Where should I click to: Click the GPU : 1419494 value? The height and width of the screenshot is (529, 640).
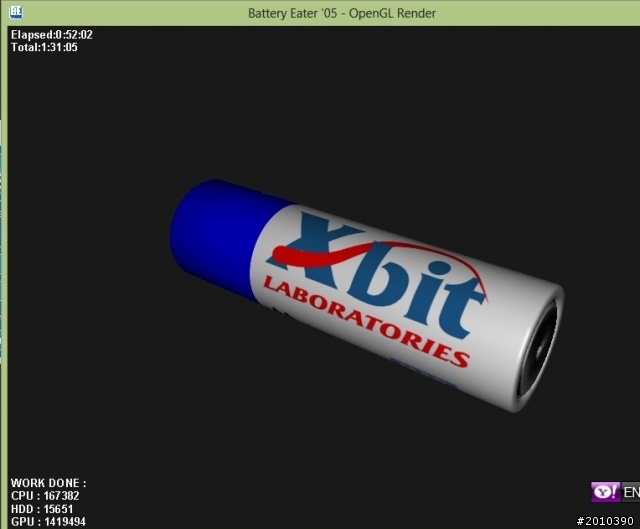(x=48, y=522)
